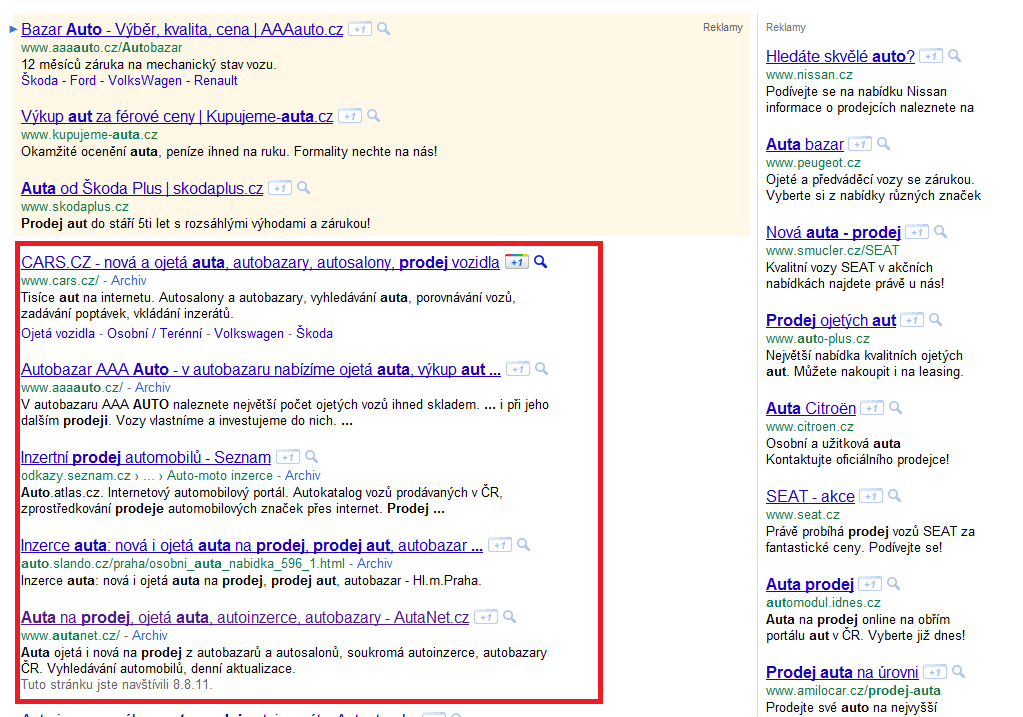The height and width of the screenshot is (717, 1023).
Task: Open Inzertní prodej automobilů - Seznam result
Action: (145, 457)
